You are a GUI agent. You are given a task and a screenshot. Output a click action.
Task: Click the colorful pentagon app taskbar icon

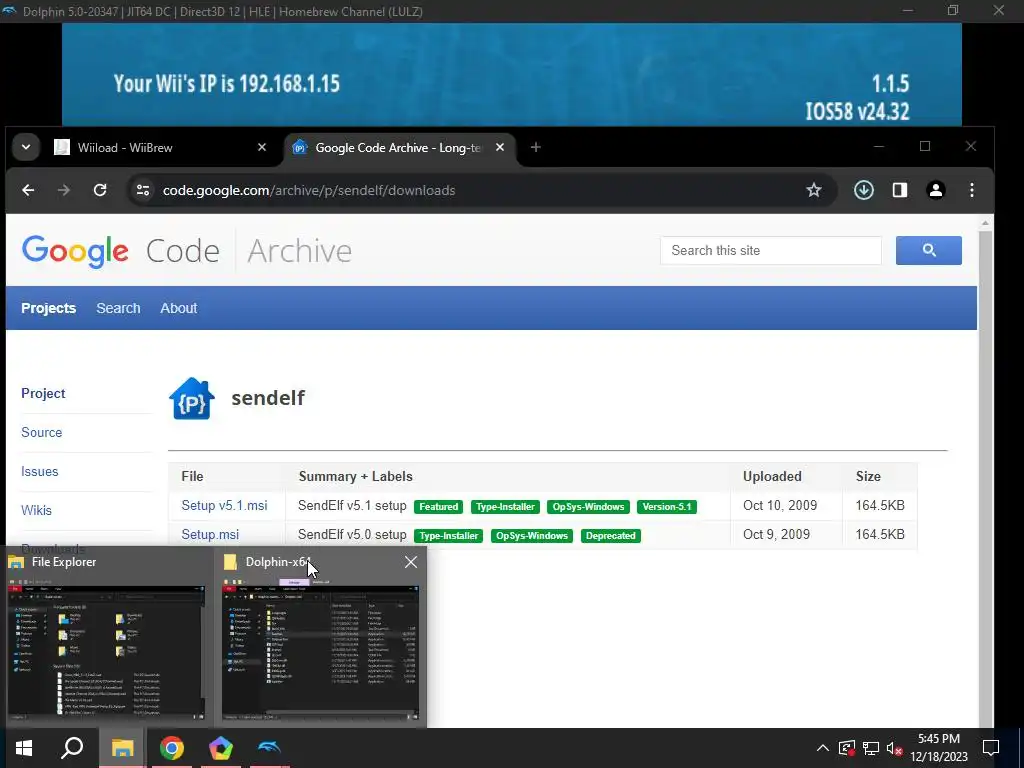click(221, 748)
